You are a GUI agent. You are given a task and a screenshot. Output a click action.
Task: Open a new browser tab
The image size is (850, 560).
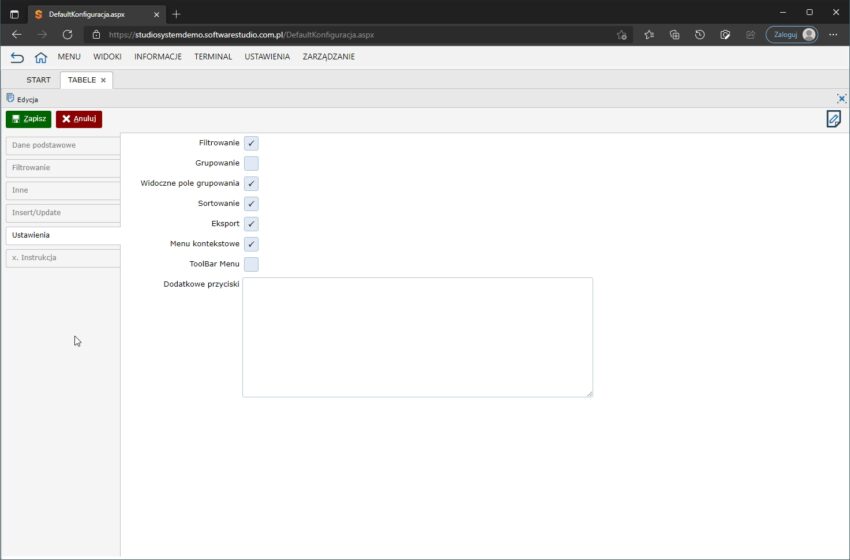176,14
